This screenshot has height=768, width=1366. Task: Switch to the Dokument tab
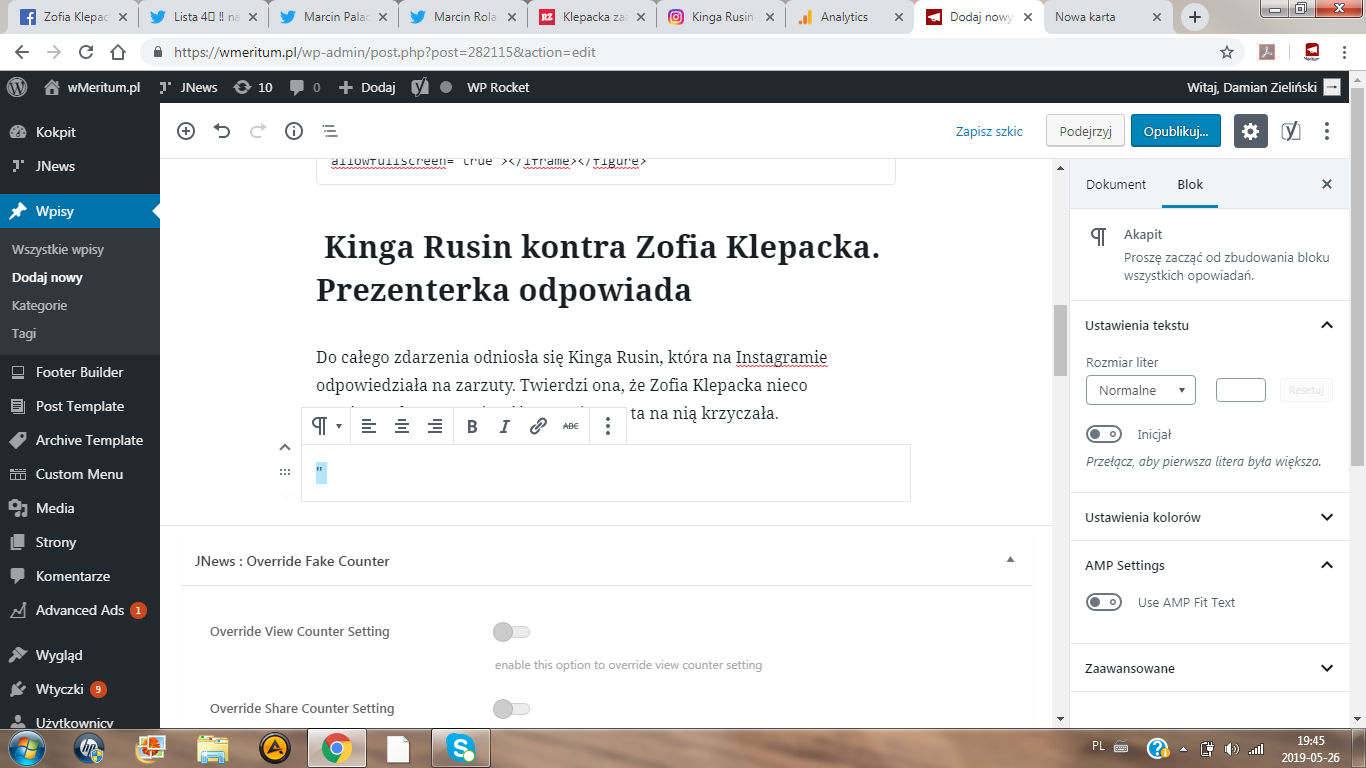(1116, 184)
